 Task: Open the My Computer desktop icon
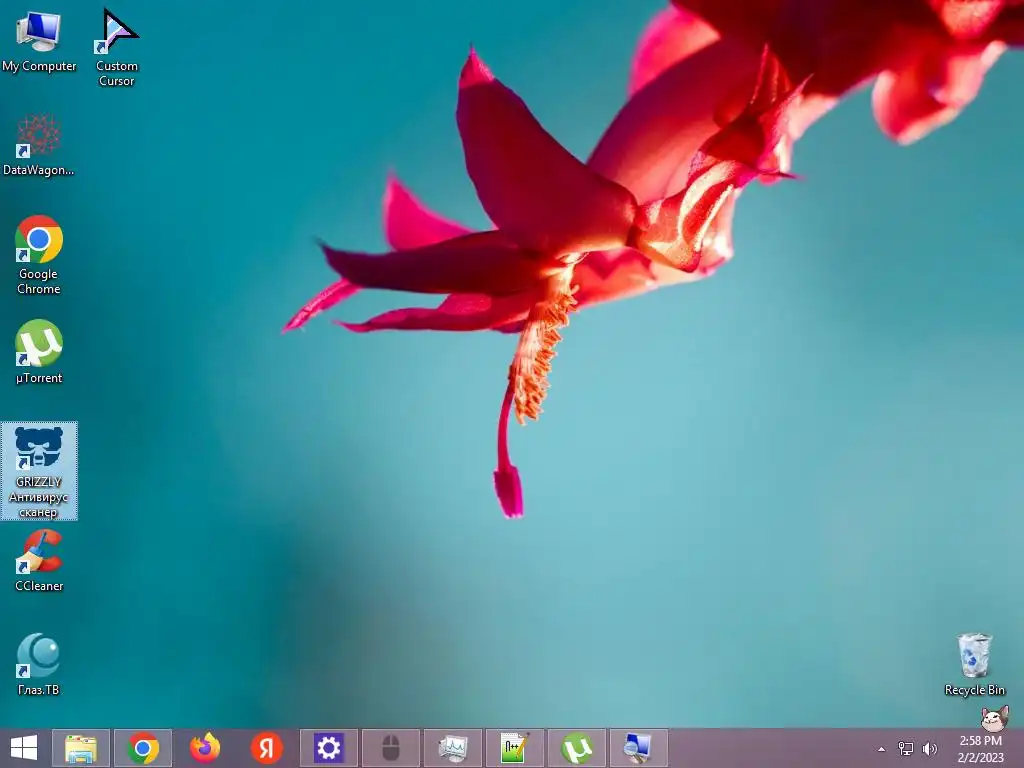click(x=39, y=42)
